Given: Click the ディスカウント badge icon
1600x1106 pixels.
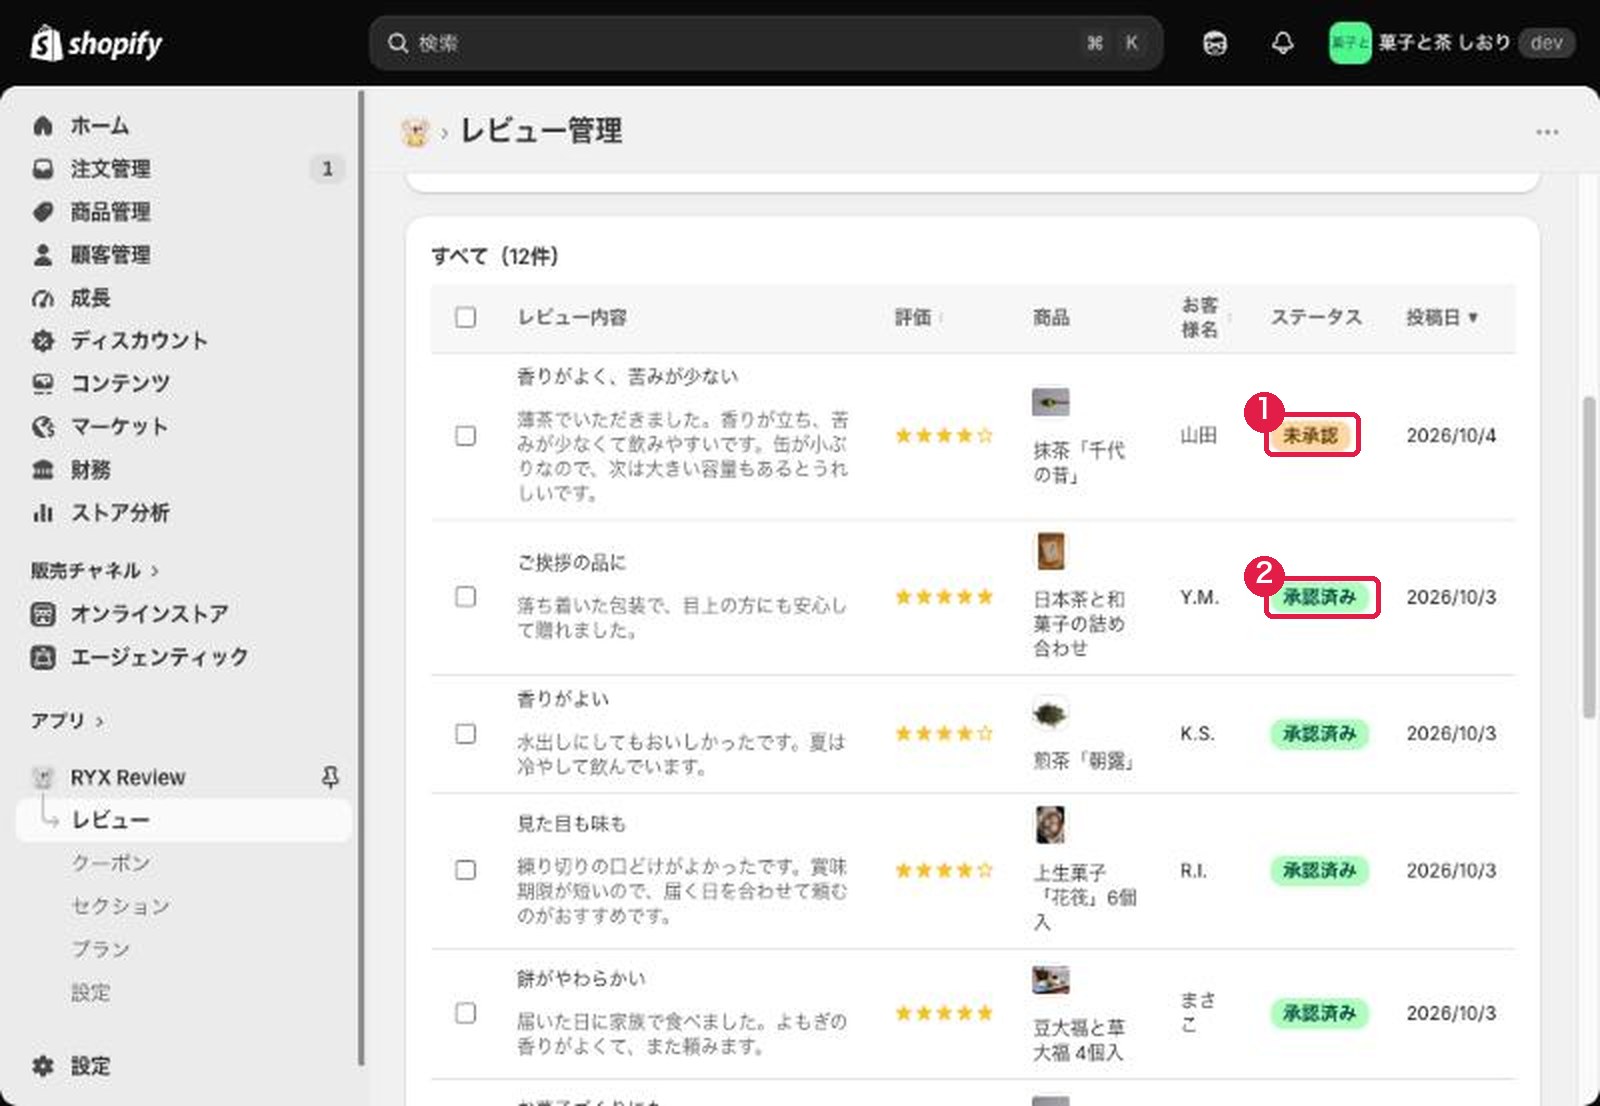Looking at the screenshot, I should pyautogui.click(x=43, y=341).
